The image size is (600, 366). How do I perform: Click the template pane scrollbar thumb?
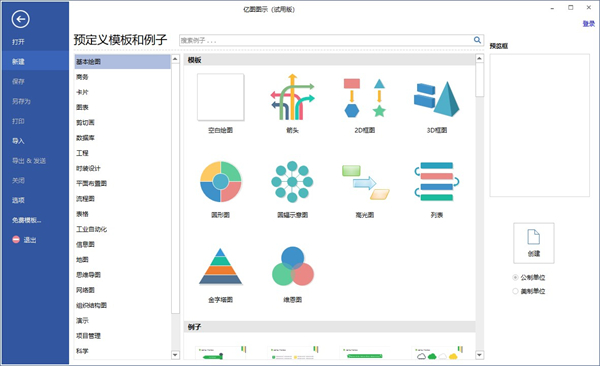(479, 80)
